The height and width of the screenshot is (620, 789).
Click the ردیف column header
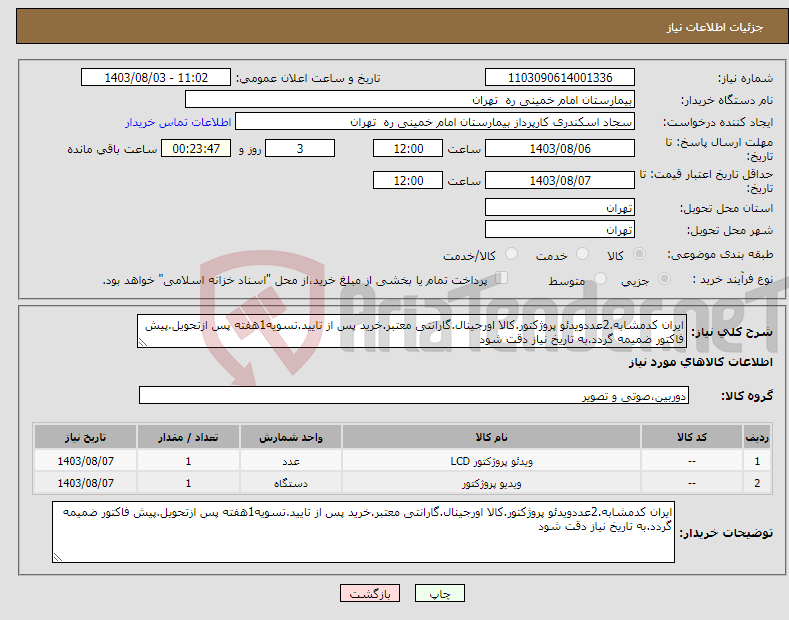(757, 437)
